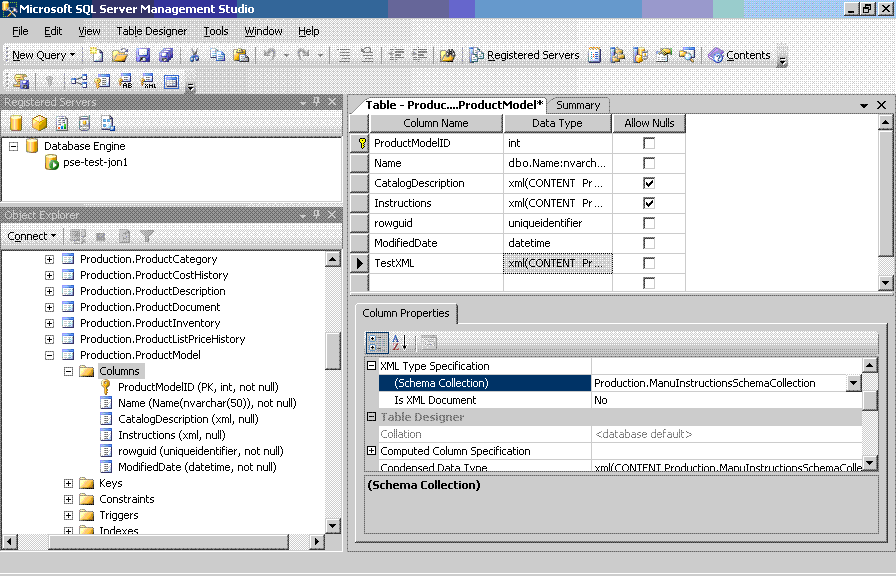Click the table grid scroll up arrow
Screen dimensions: 896x576
885,122
